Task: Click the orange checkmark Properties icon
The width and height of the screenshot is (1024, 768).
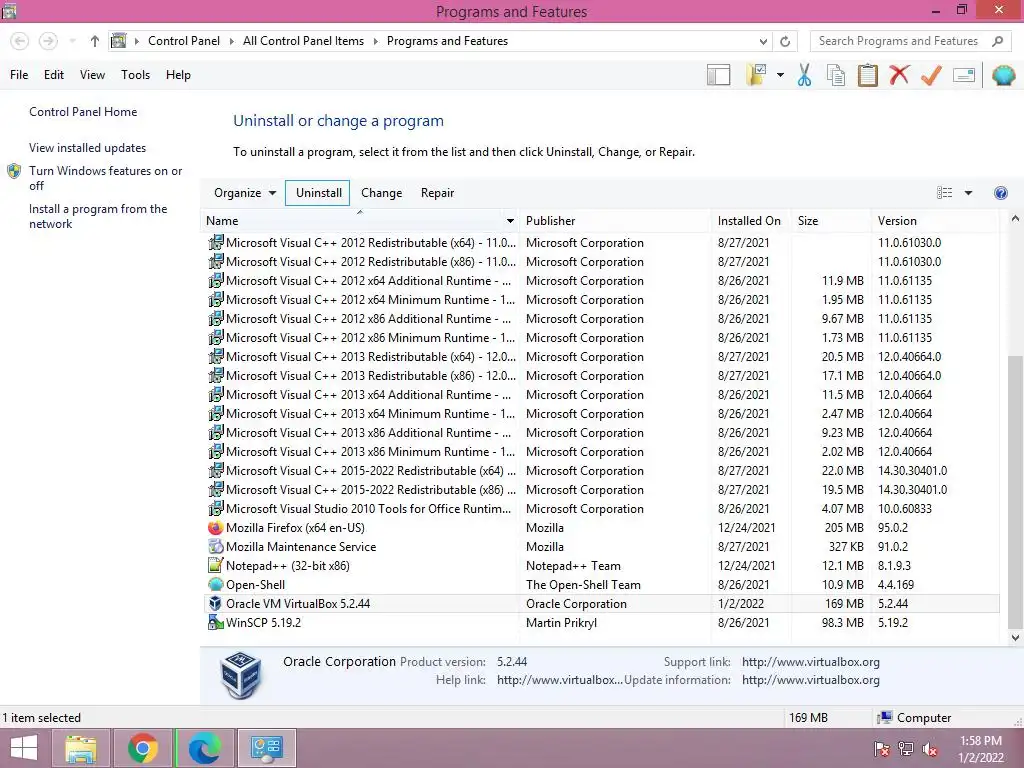Action: pos(931,75)
